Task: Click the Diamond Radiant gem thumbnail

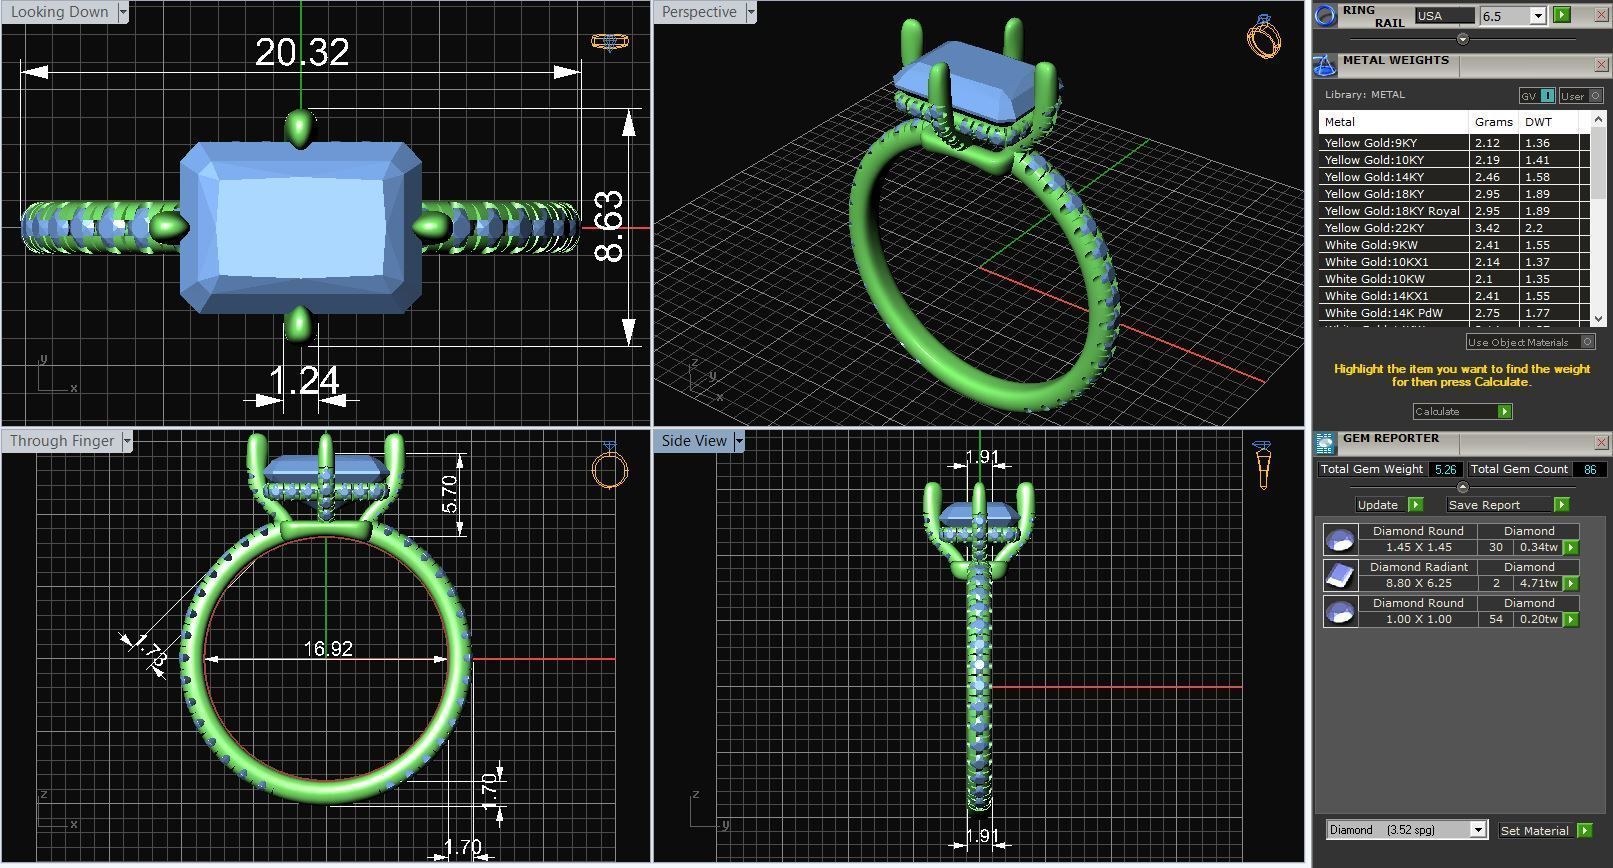Action: pos(1340,575)
